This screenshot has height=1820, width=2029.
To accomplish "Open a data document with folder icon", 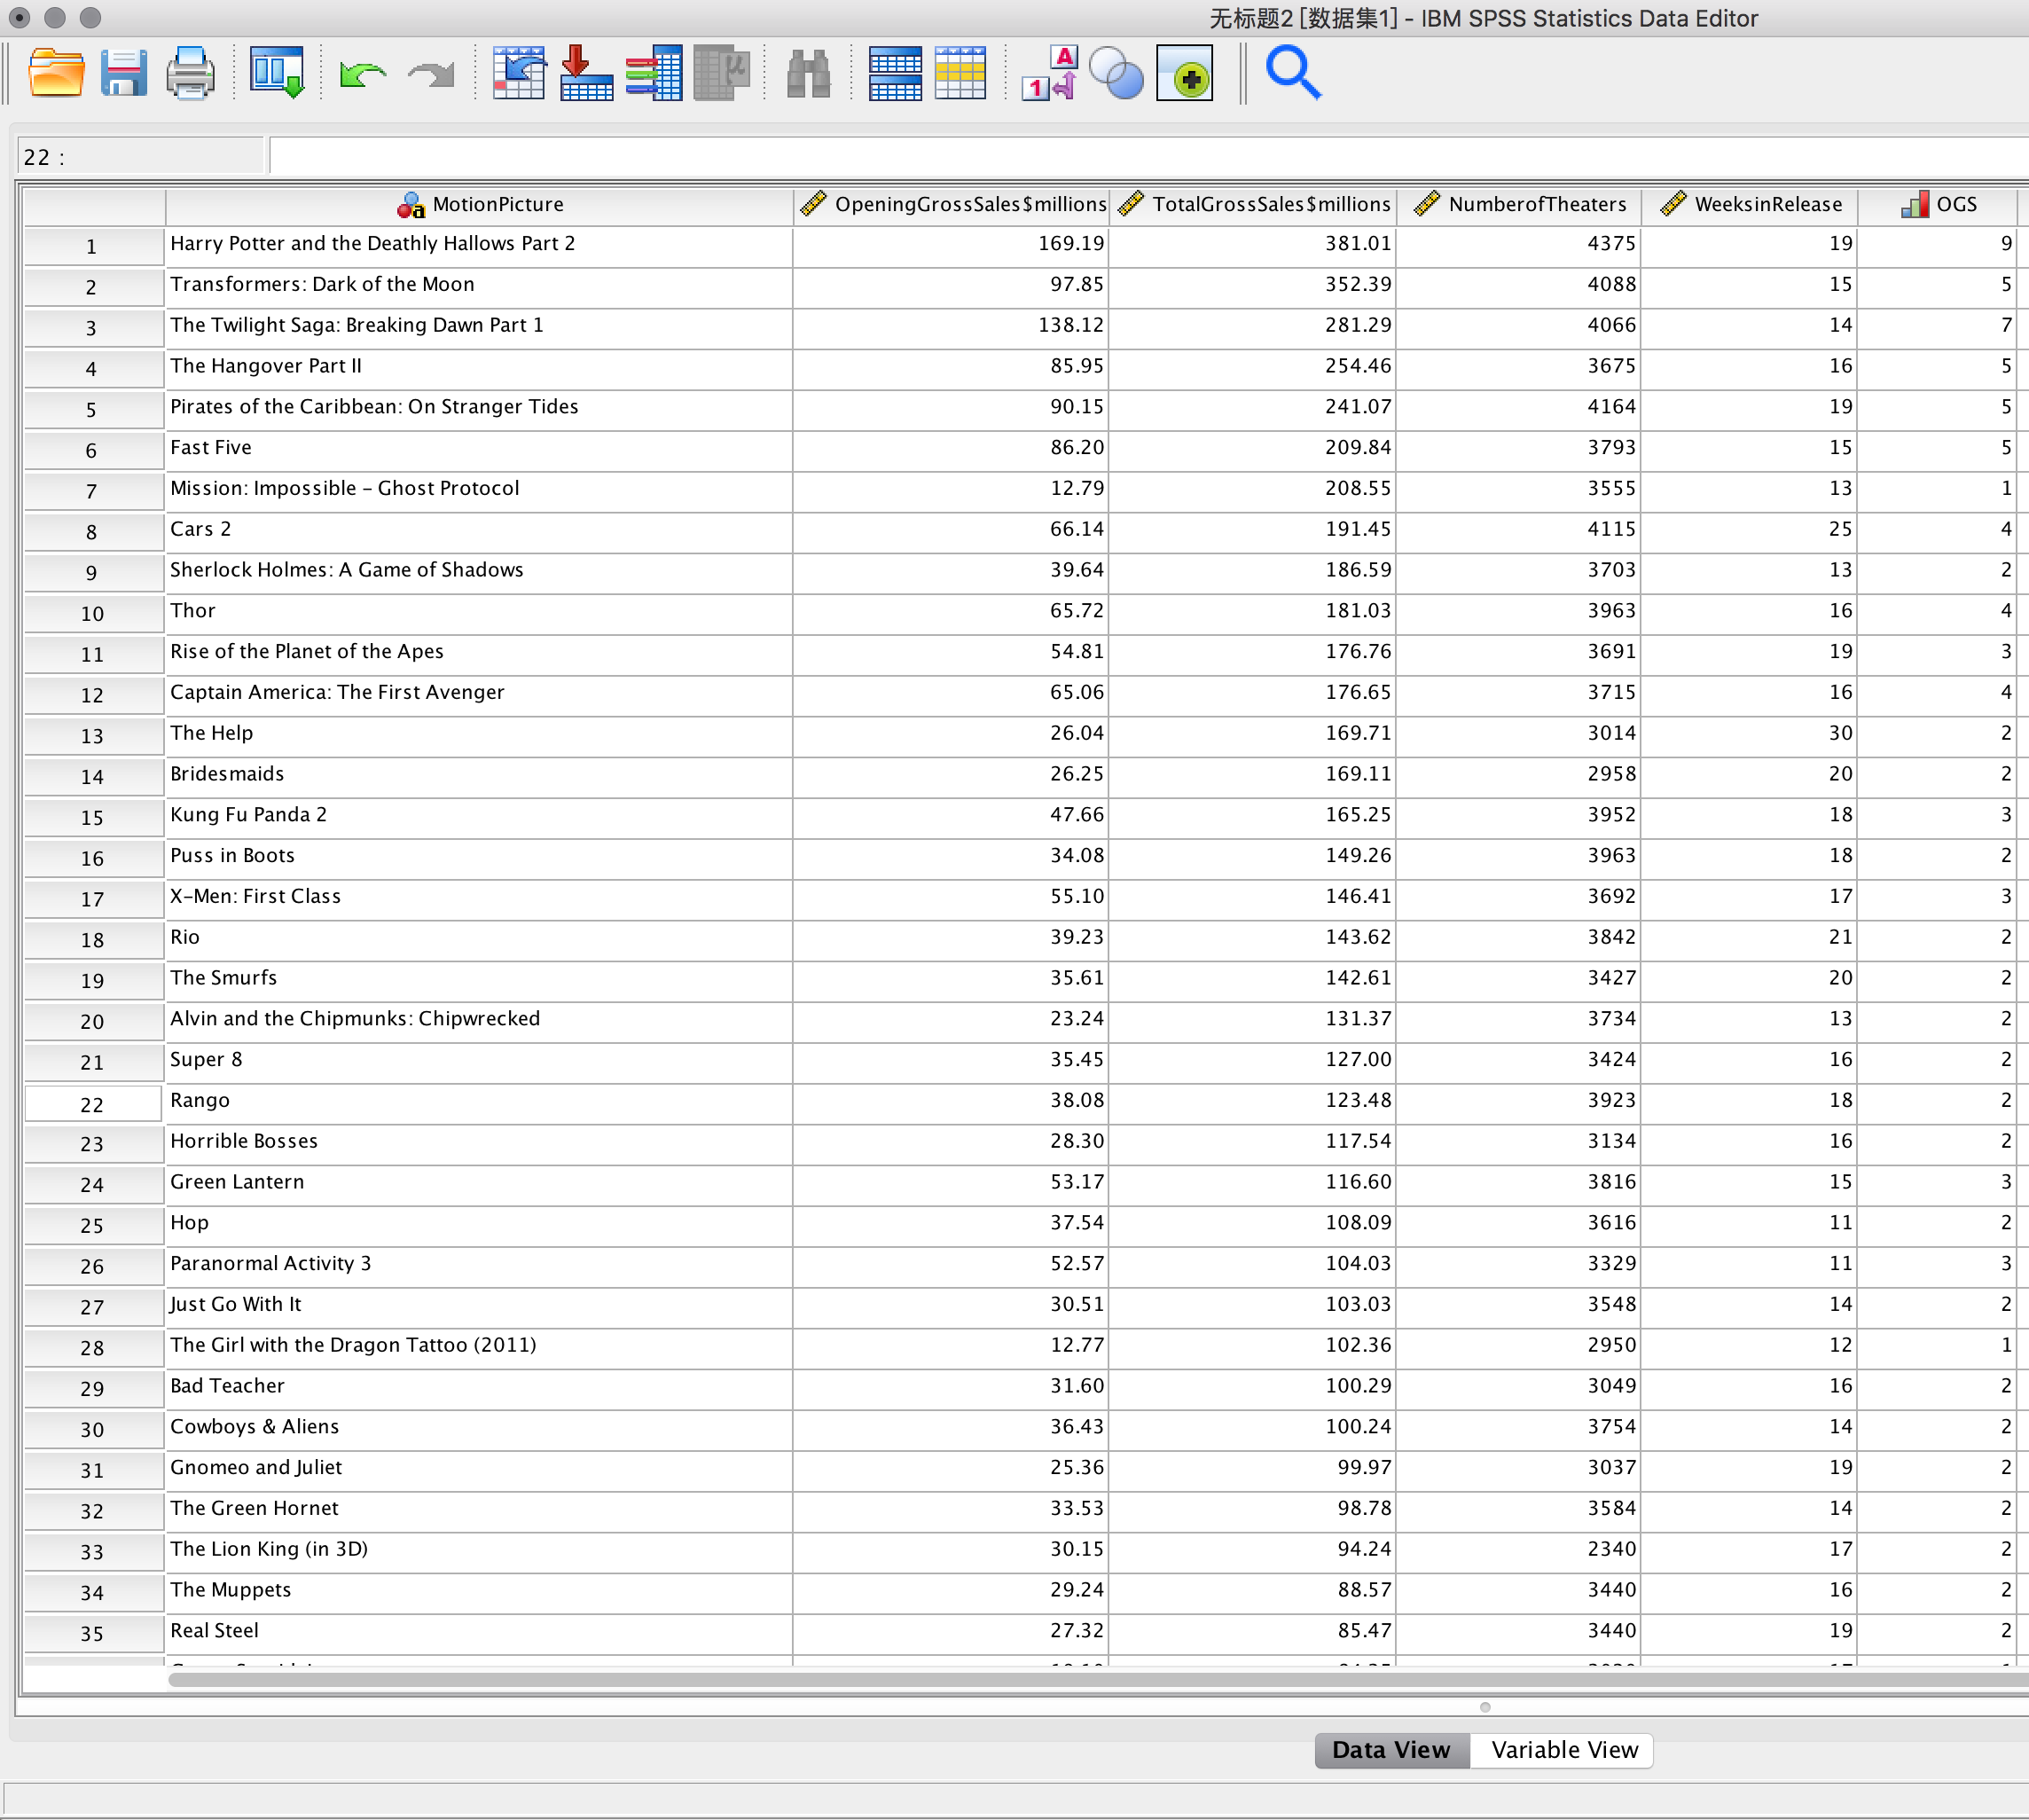I will point(55,73).
